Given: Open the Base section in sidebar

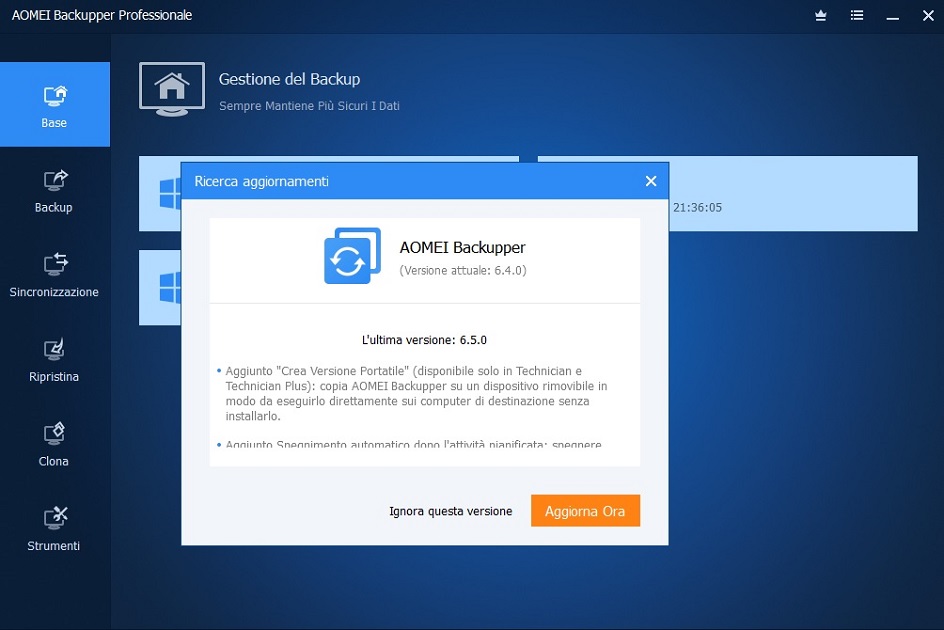Looking at the screenshot, I should (55, 104).
